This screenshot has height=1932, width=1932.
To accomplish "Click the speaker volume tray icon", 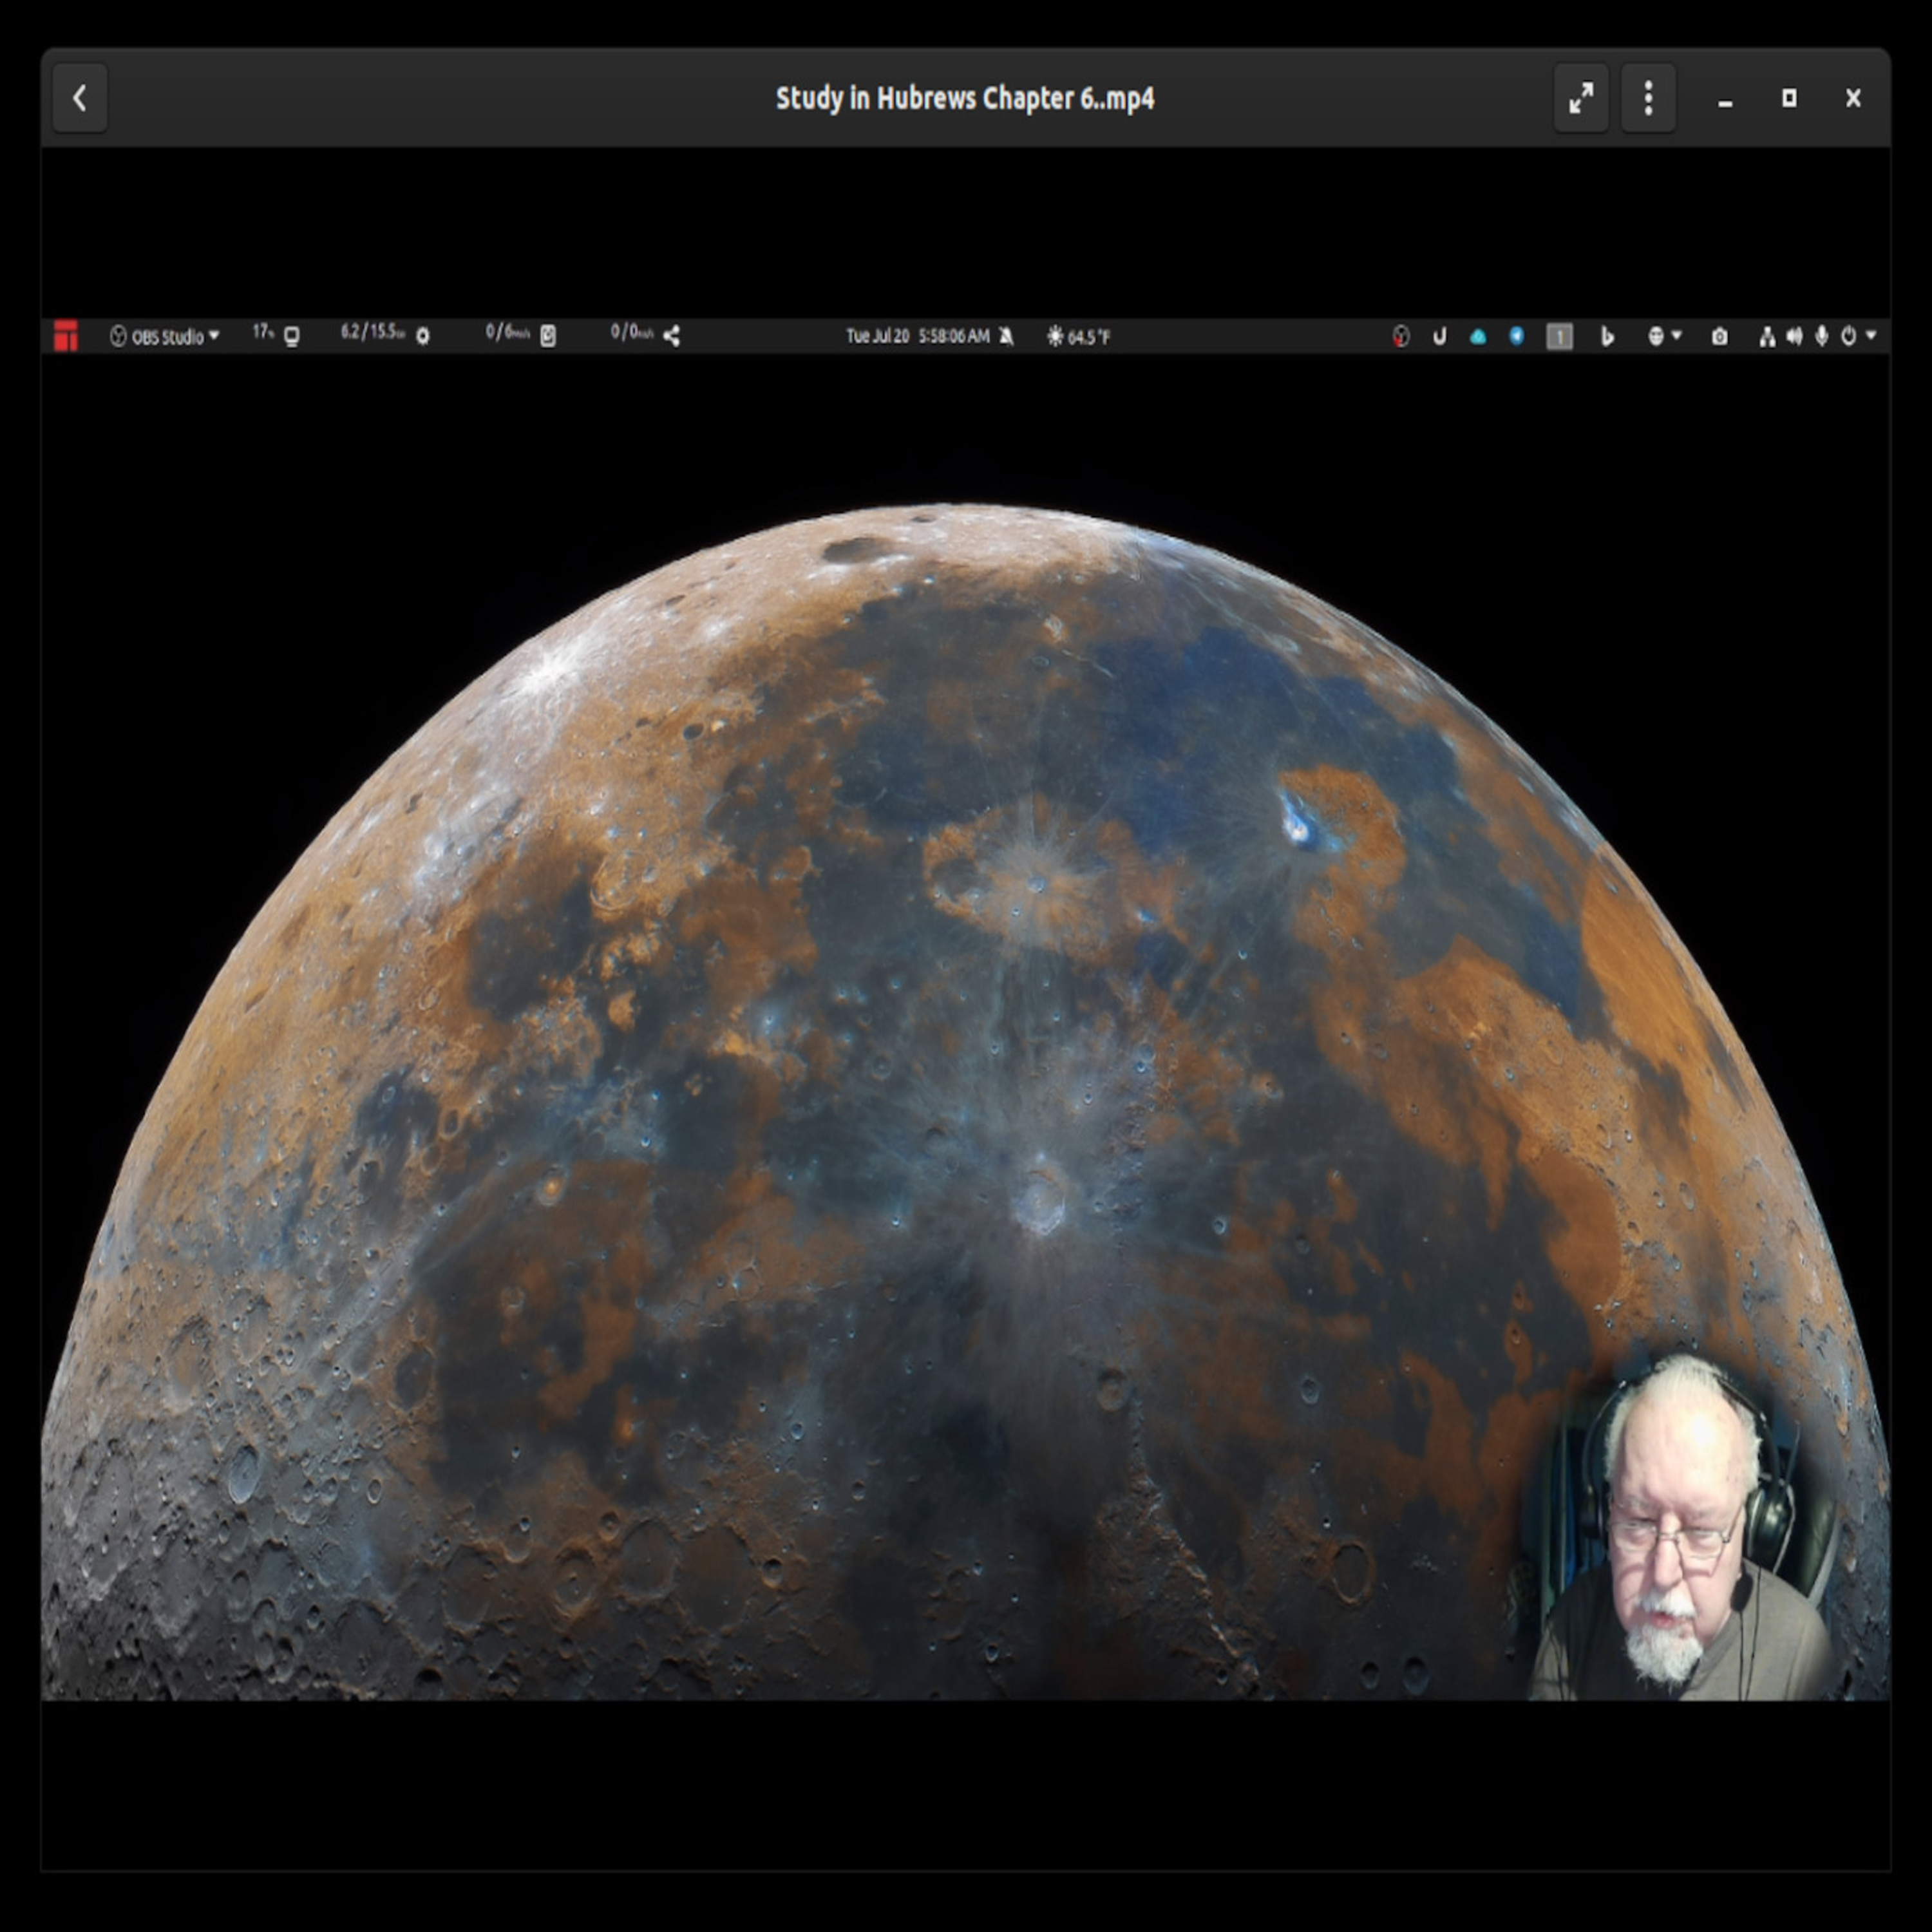I will point(1795,337).
